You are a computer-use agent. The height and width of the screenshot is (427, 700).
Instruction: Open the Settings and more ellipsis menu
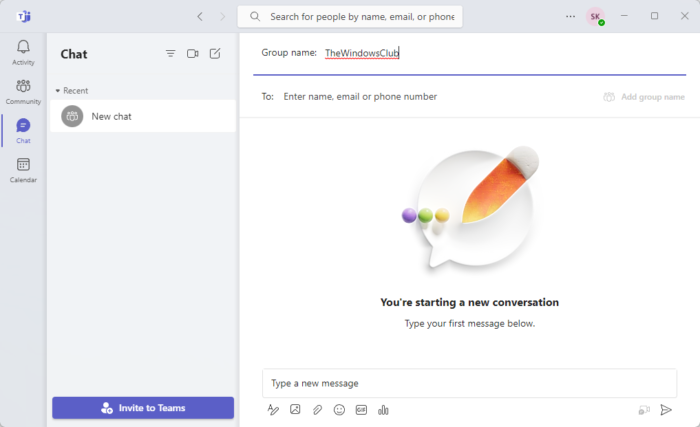pyautogui.click(x=570, y=16)
